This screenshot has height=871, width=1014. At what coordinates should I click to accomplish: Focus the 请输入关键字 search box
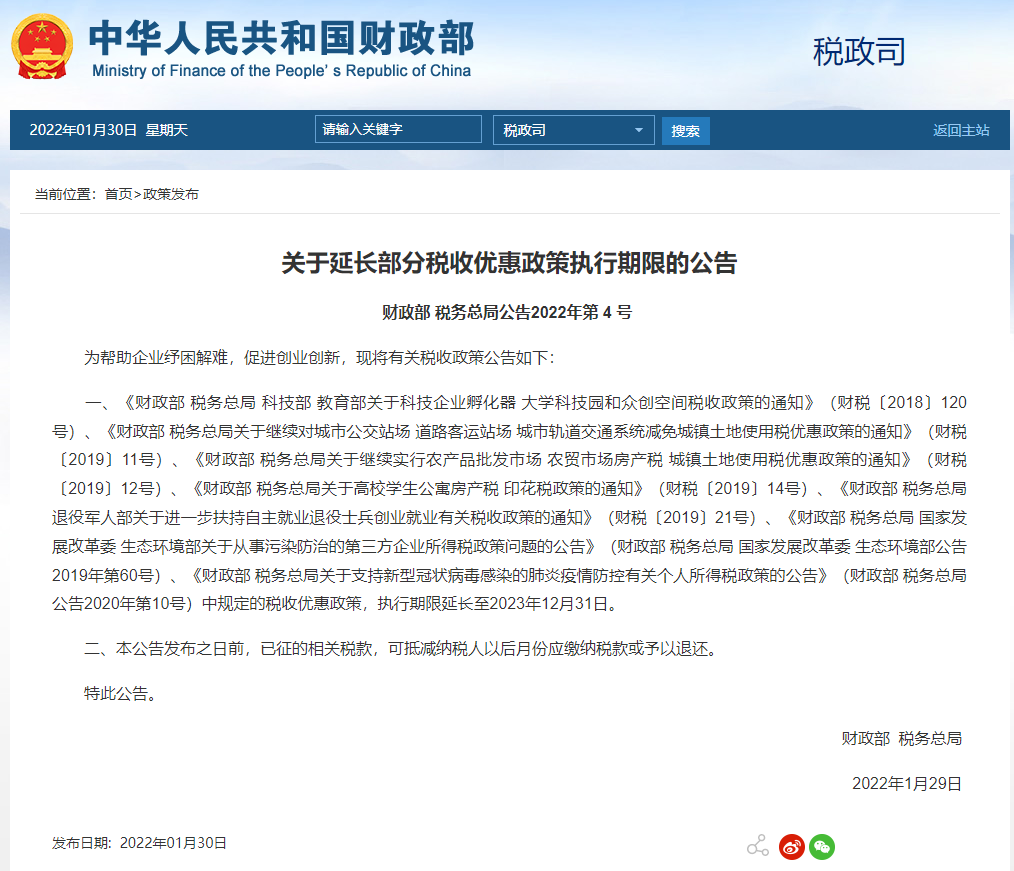(397, 130)
